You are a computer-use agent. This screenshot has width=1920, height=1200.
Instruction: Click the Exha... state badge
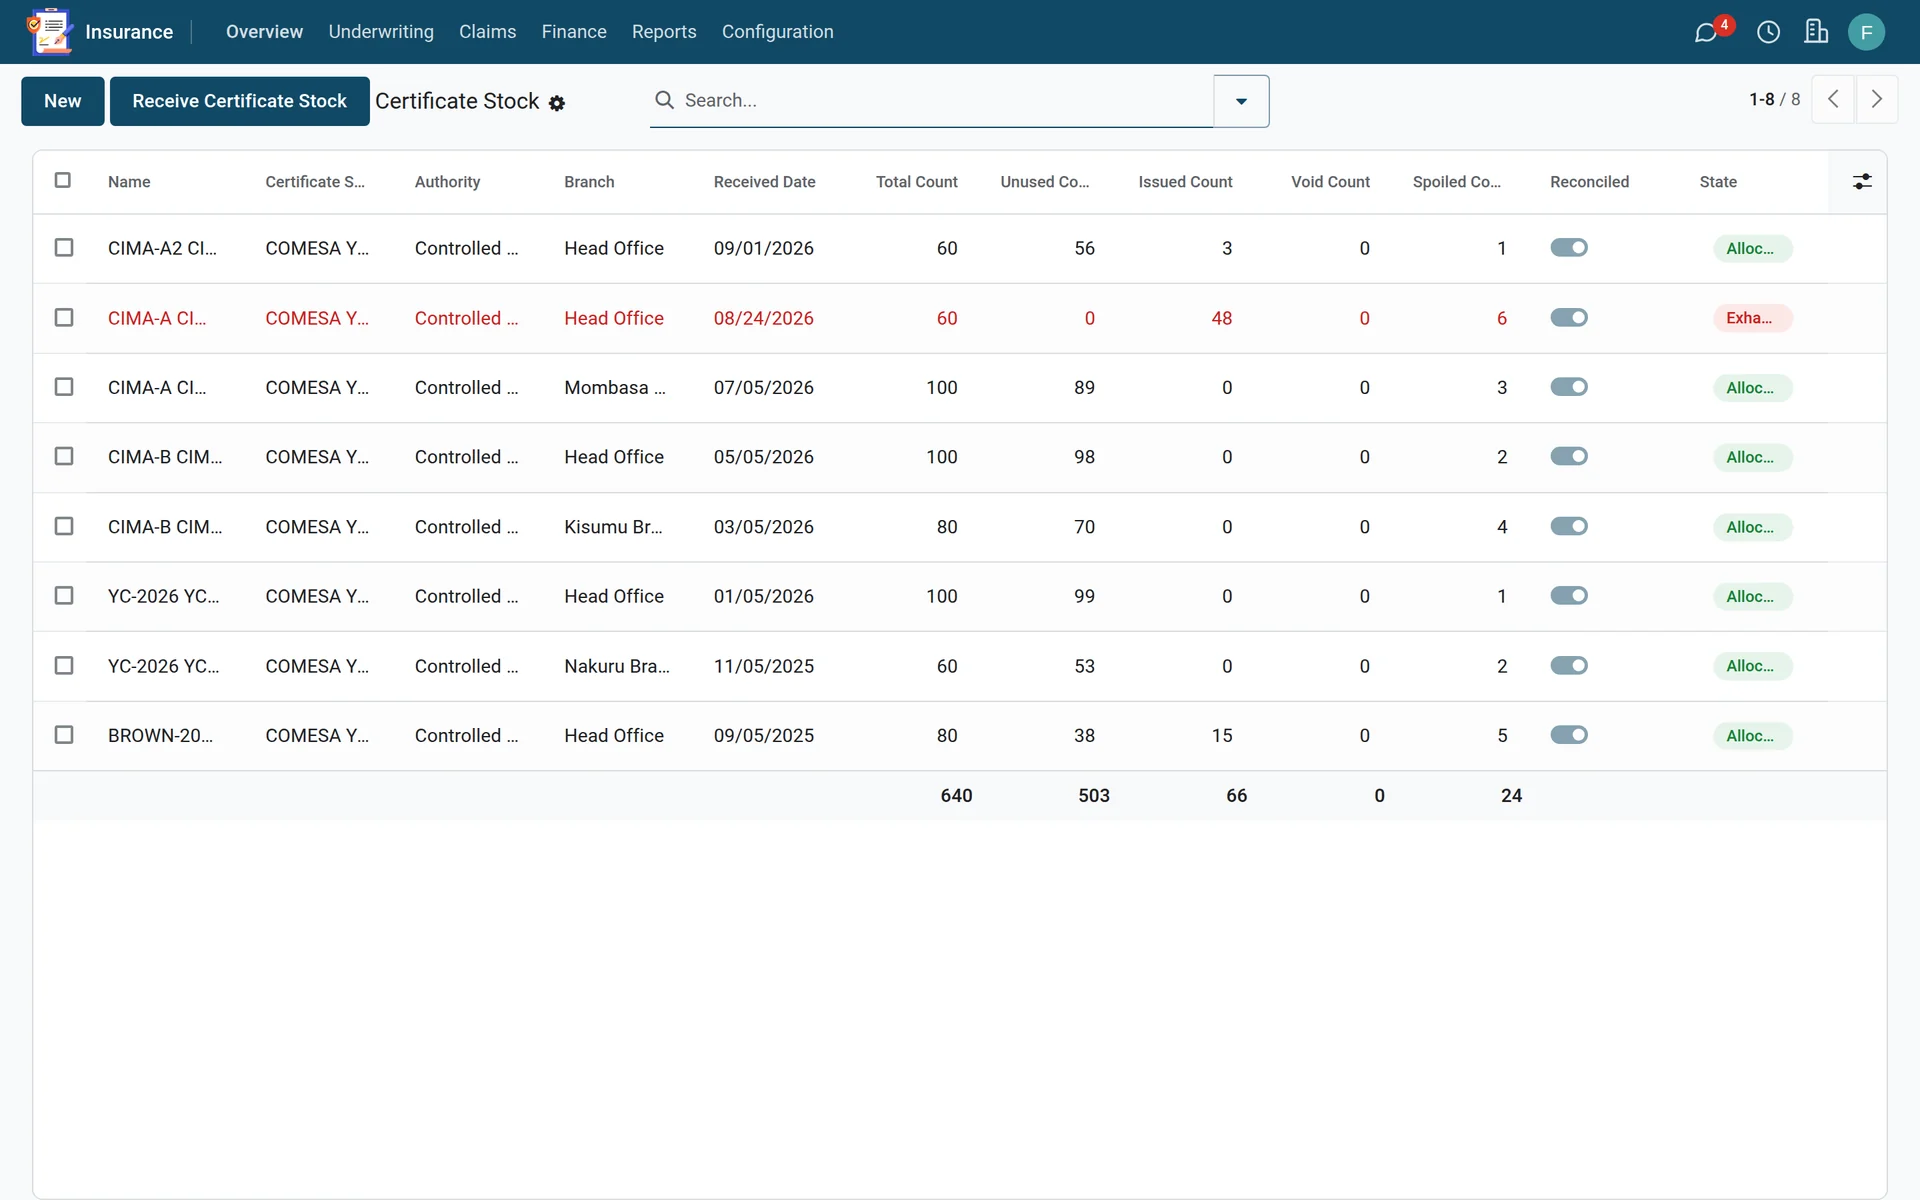click(x=1752, y=318)
